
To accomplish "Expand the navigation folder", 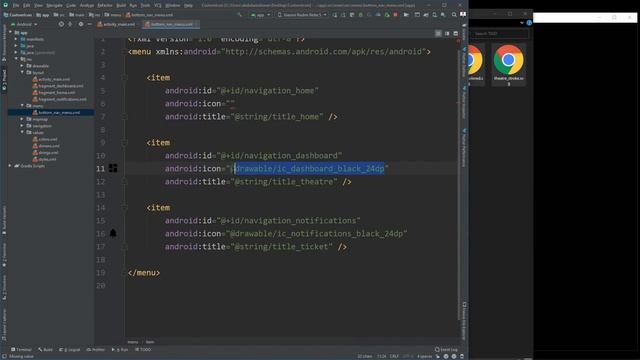I will tap(22, 126).
